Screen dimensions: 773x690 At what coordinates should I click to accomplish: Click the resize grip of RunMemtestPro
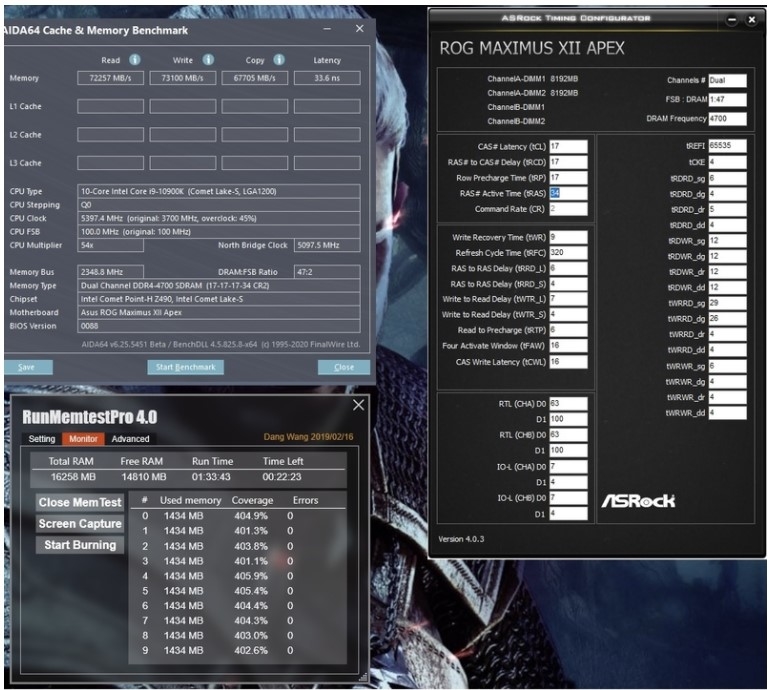(363, 678)
